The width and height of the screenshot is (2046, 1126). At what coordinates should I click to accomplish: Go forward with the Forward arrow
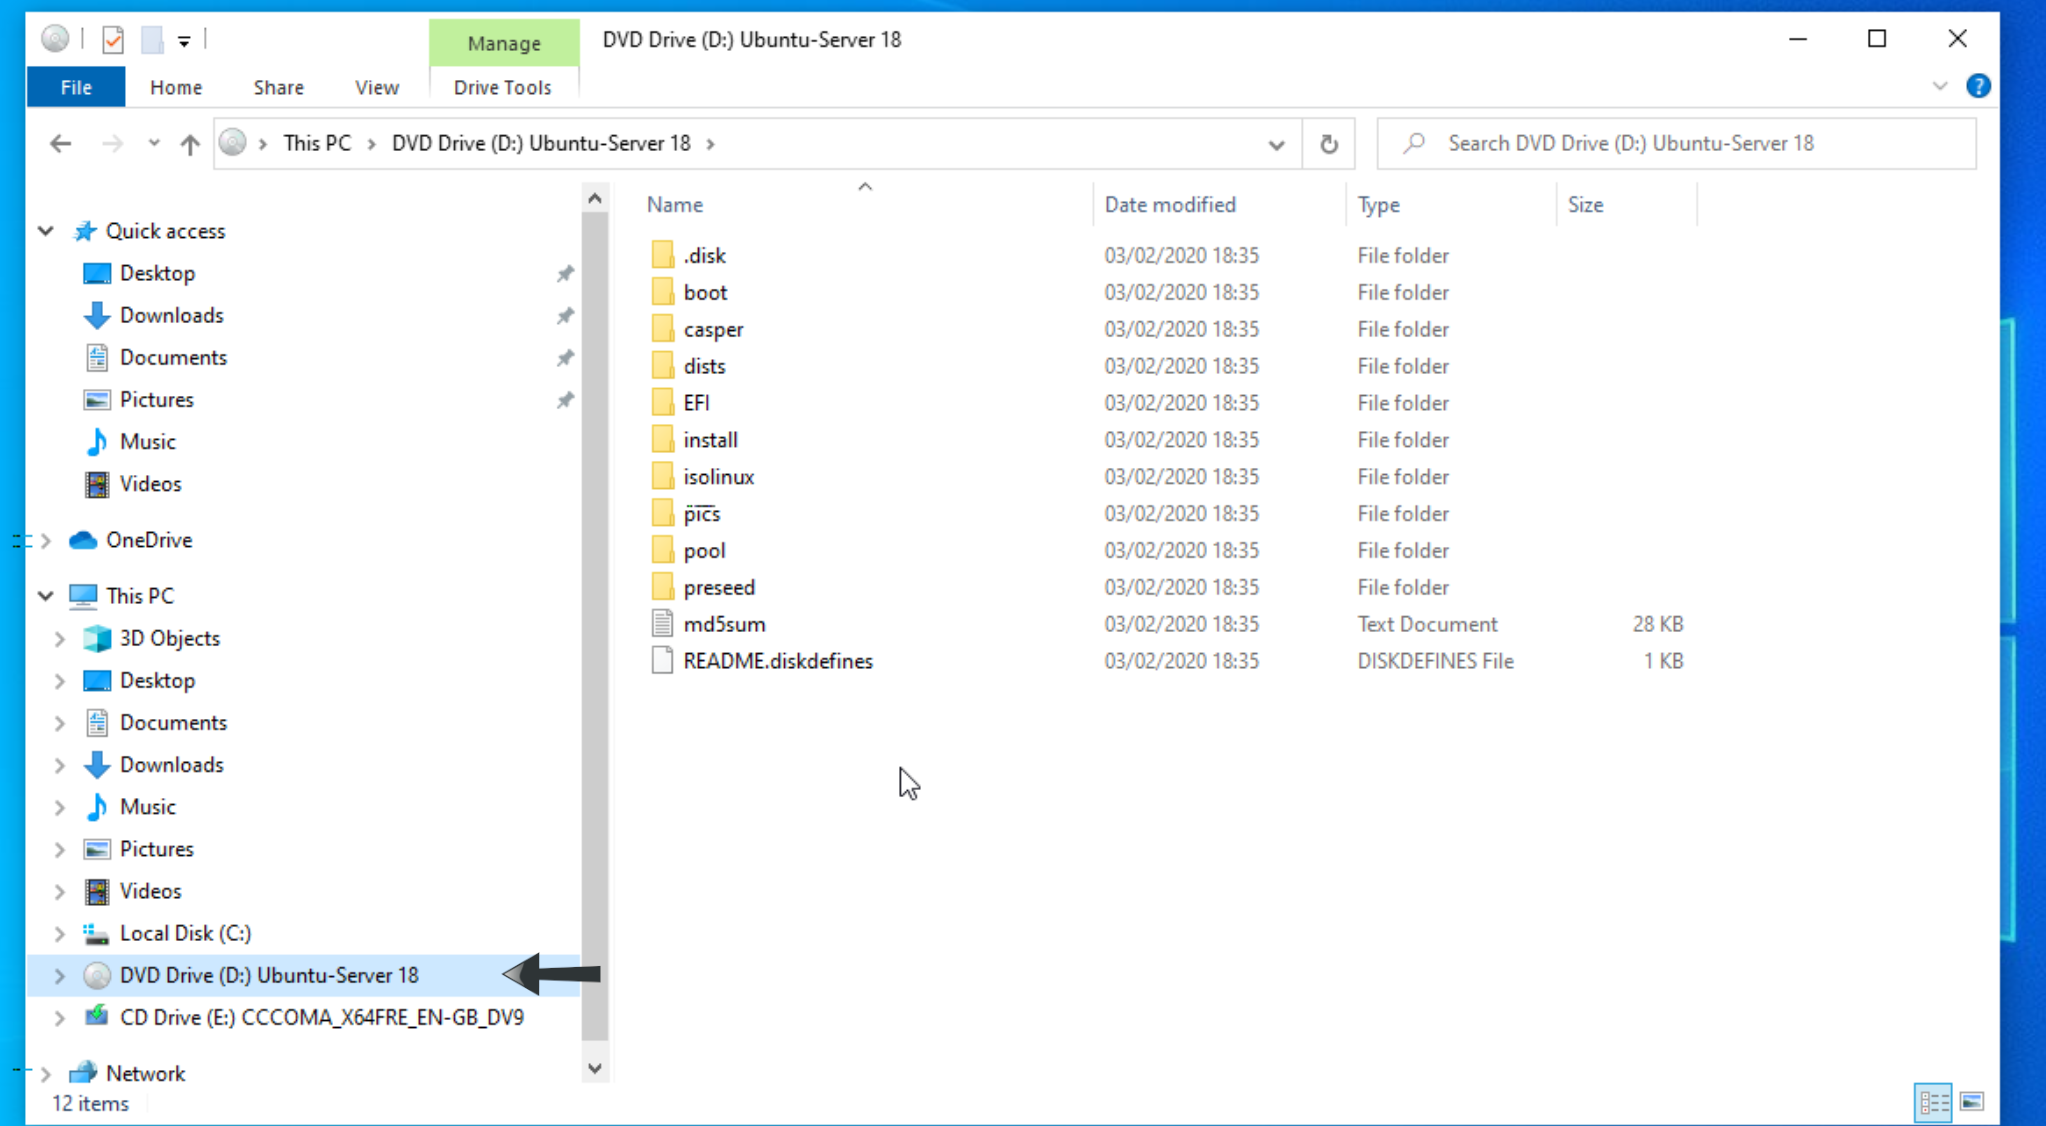(x=112, y=143)
